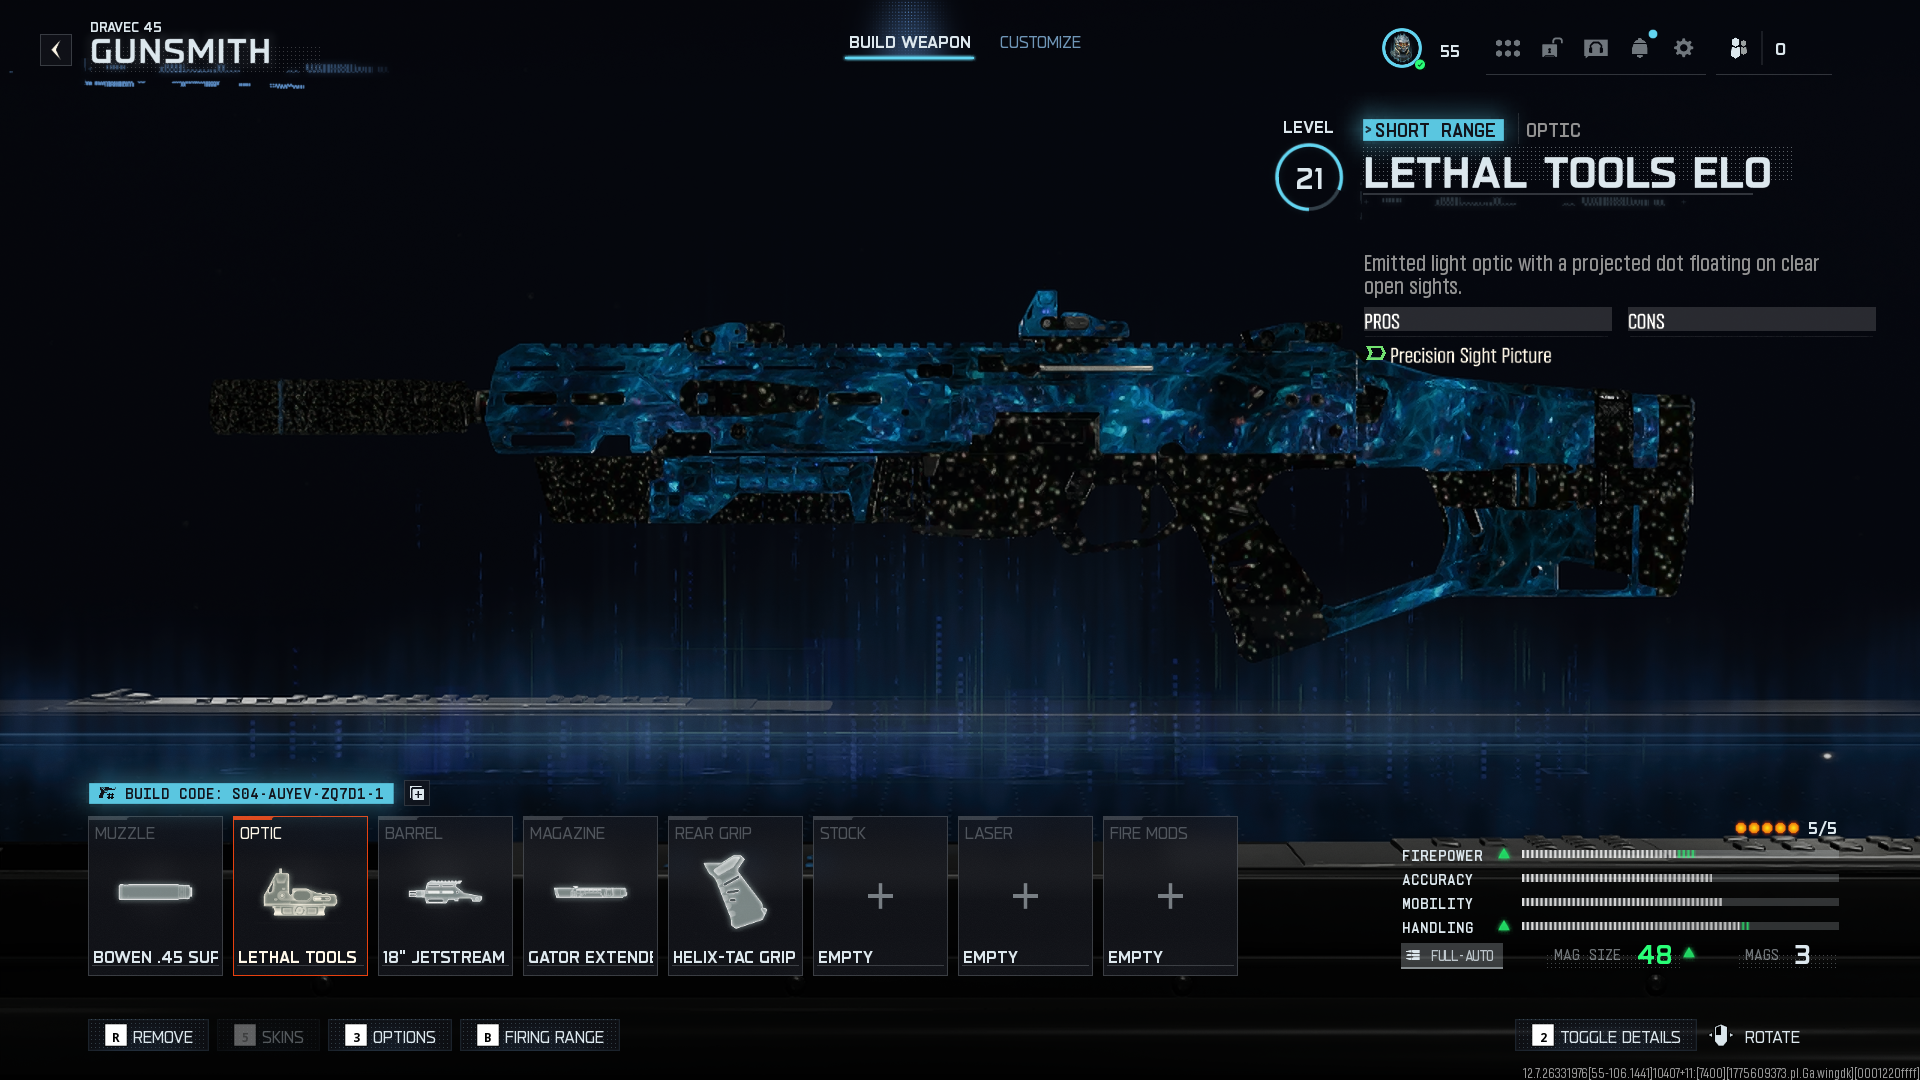This screenshot has width=1920, height=1080.
Task: Copy the build code with the copy icon
Action: [x=418, y=793]
